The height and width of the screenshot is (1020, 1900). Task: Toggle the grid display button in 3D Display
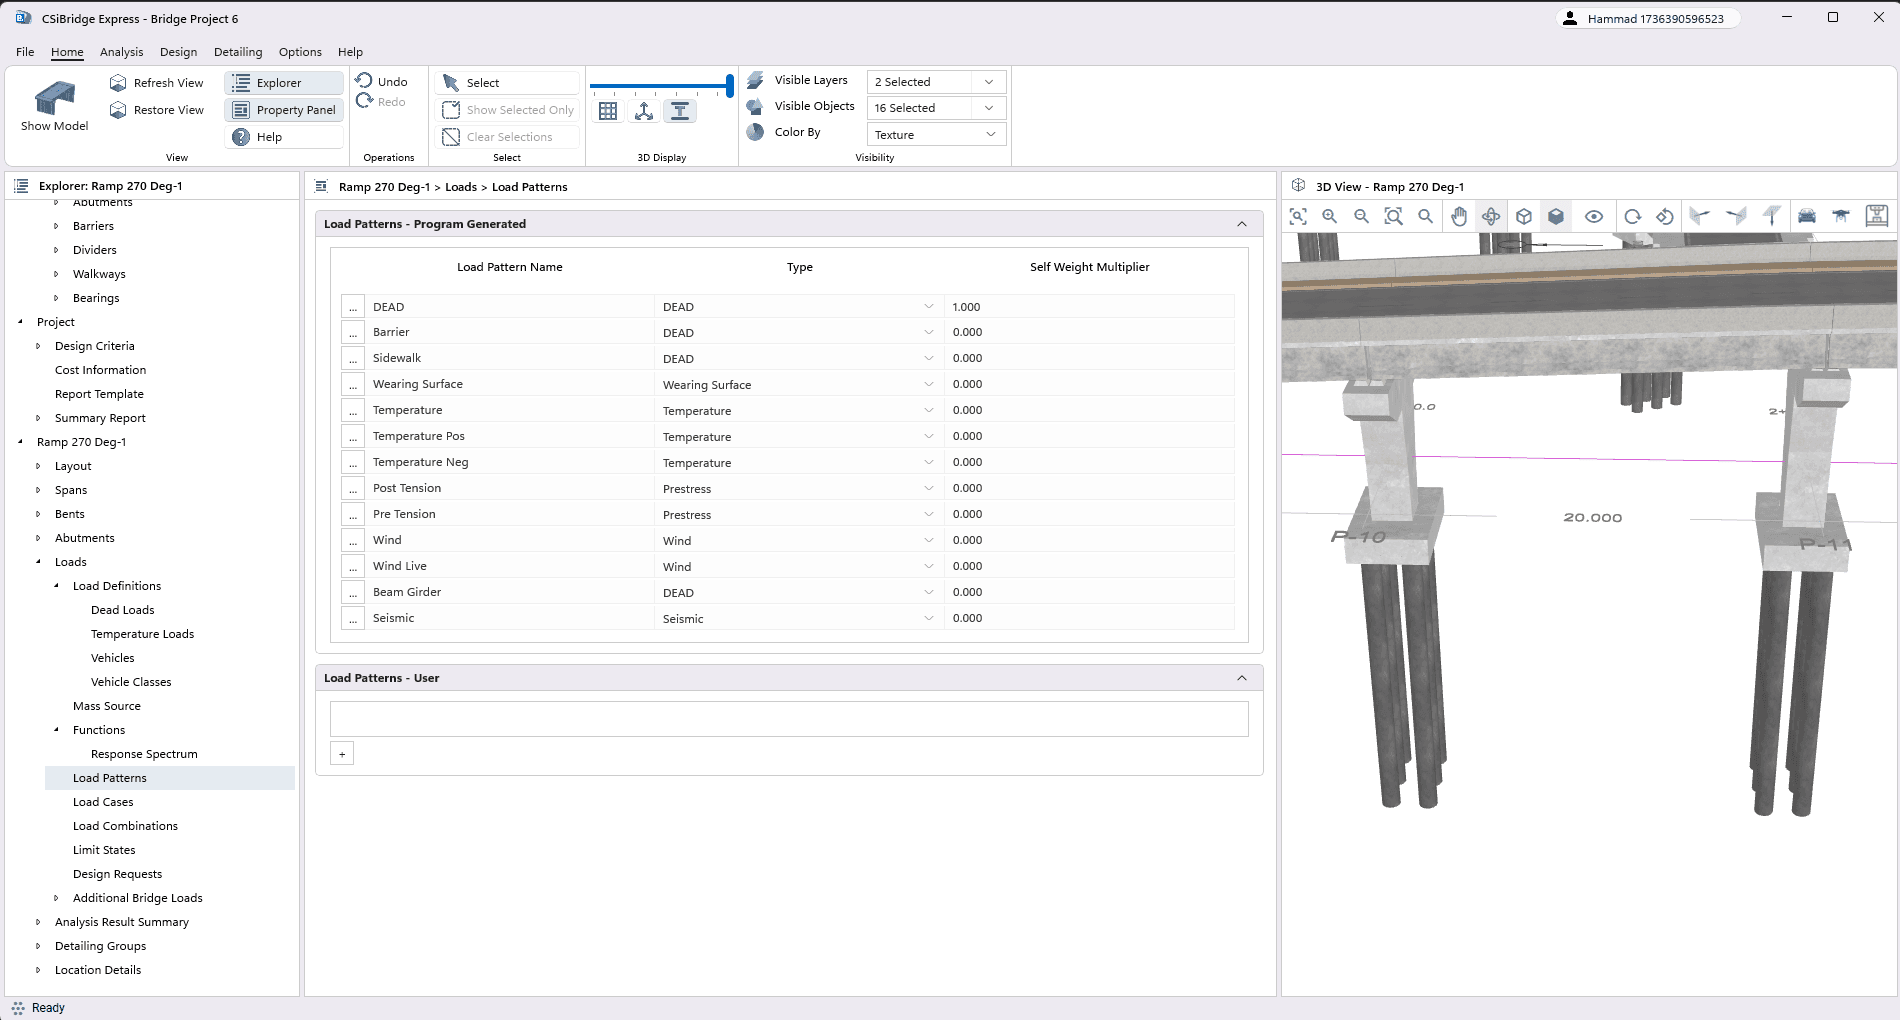point(608,112)
